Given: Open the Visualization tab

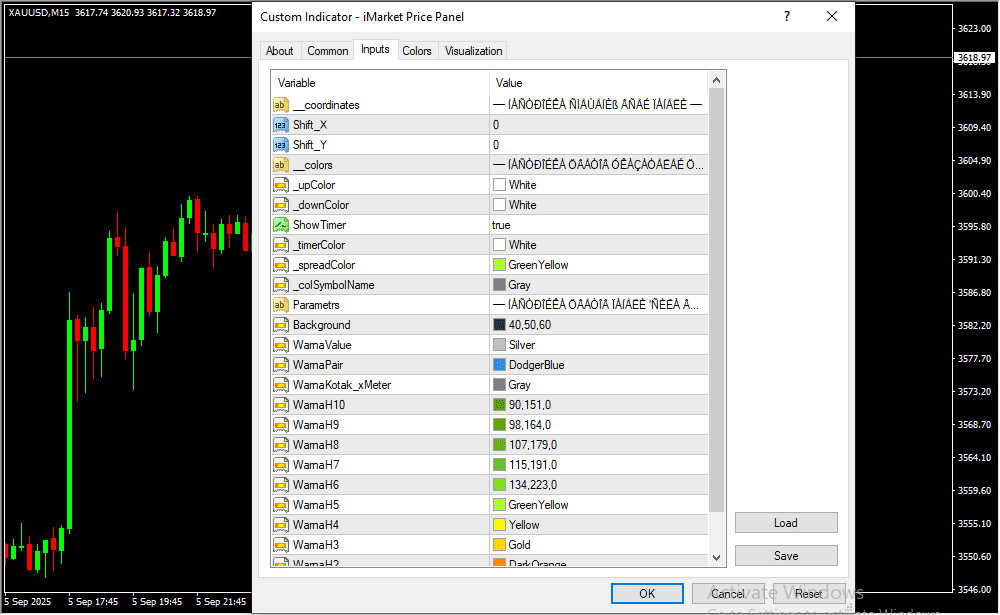Looking at the screenshot, I should click(474, 51).
